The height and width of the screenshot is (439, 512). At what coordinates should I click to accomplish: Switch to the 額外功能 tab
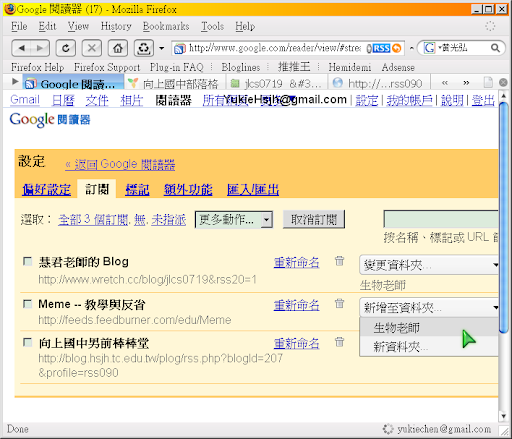(x=188, y=190)
